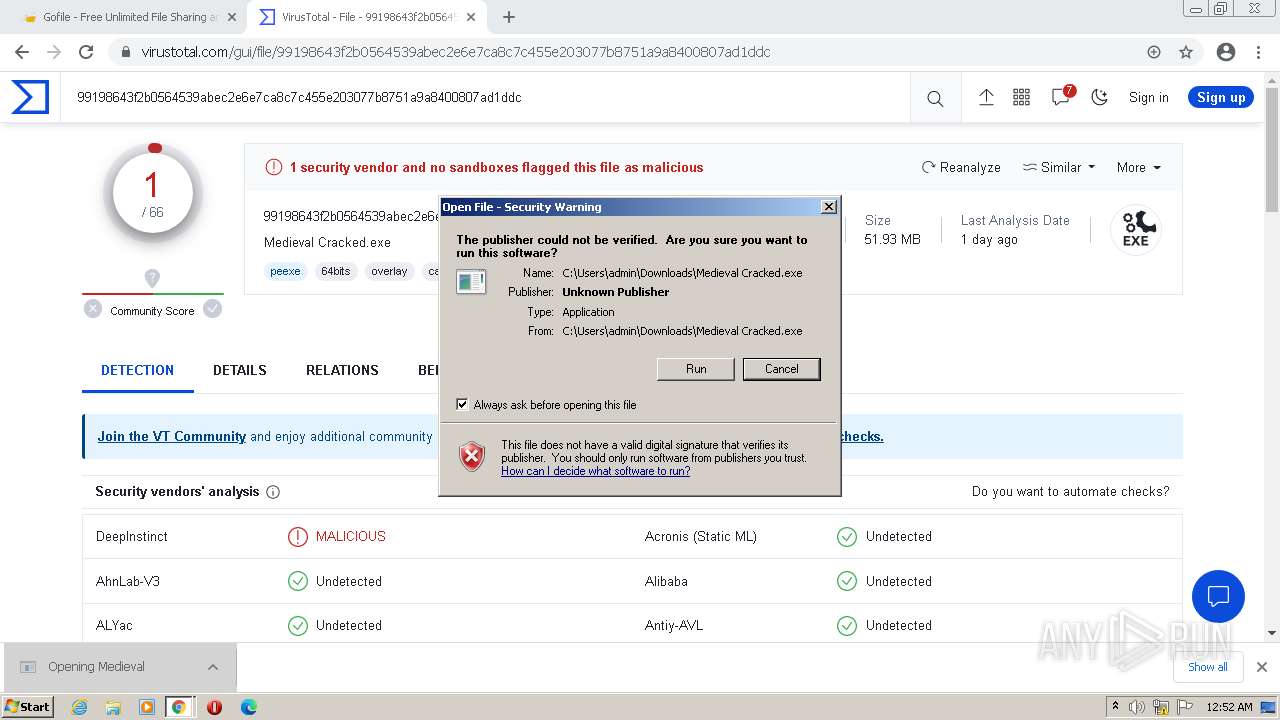This screenshot has width=1280, height=720.
Task: Open the apps grid icon
Action: point(1021,97)
